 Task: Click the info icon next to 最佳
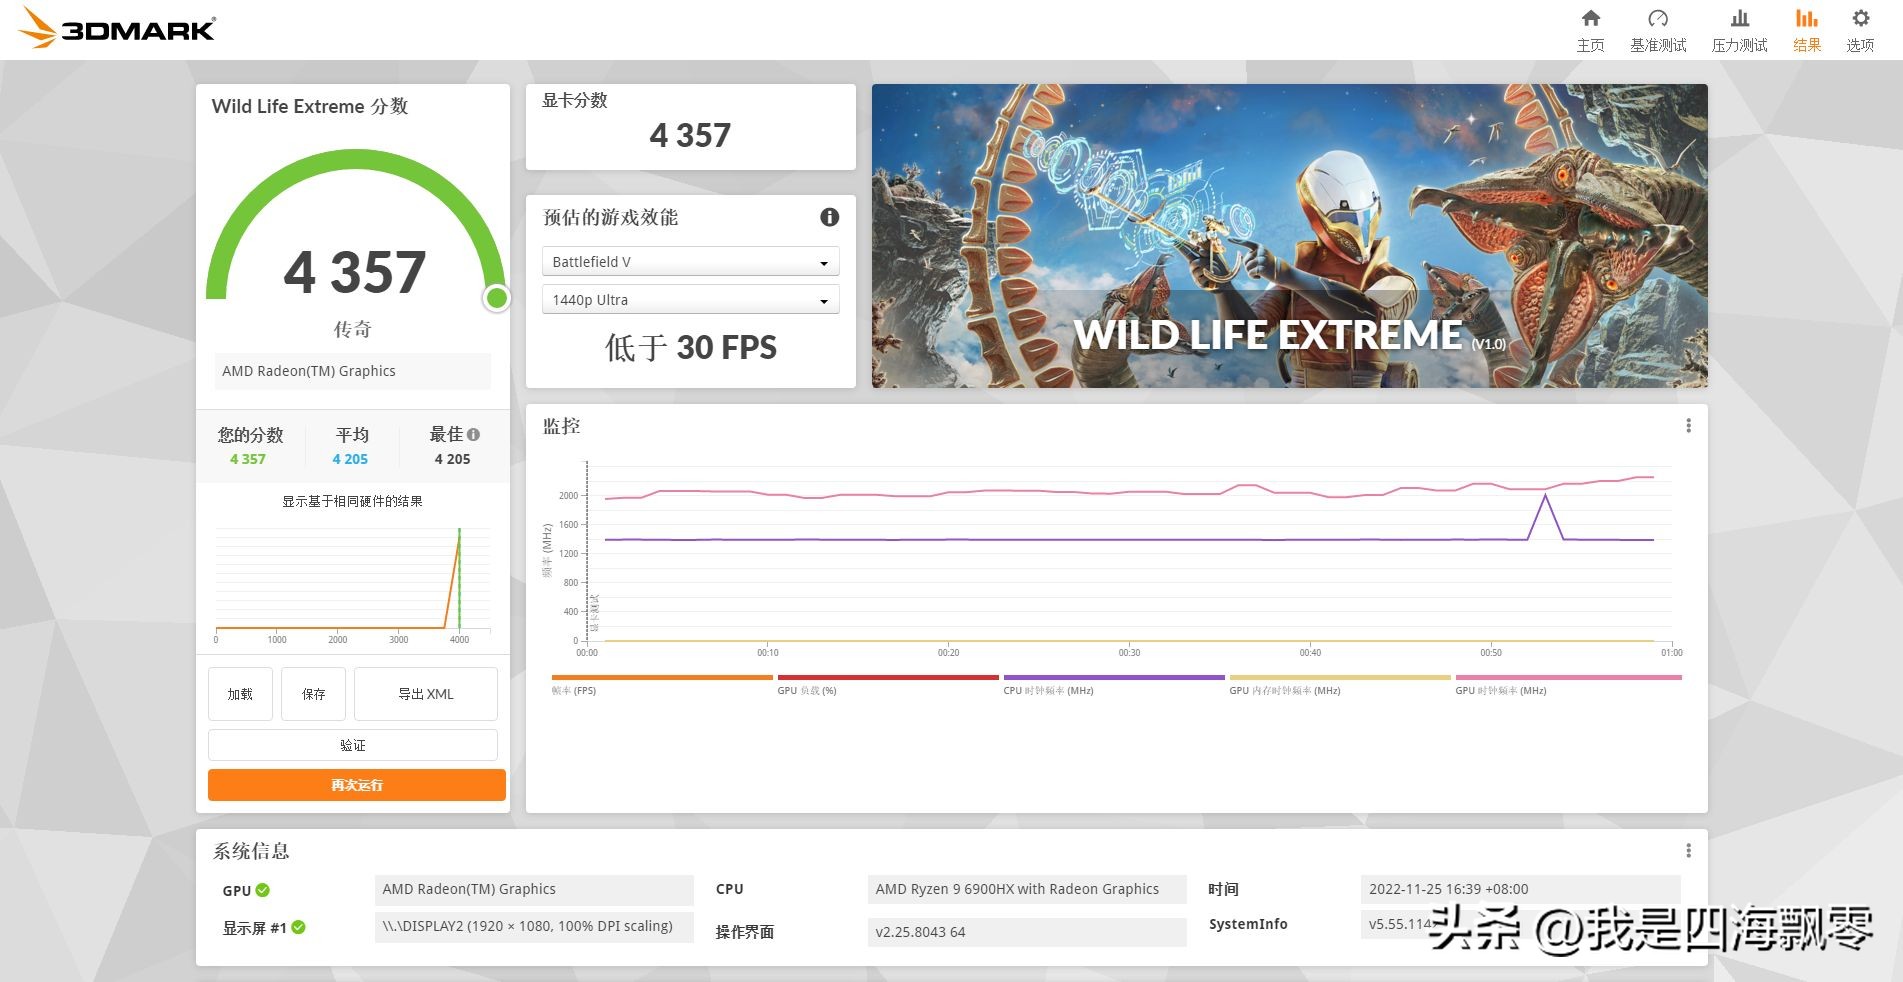click(x=474, y=435)
